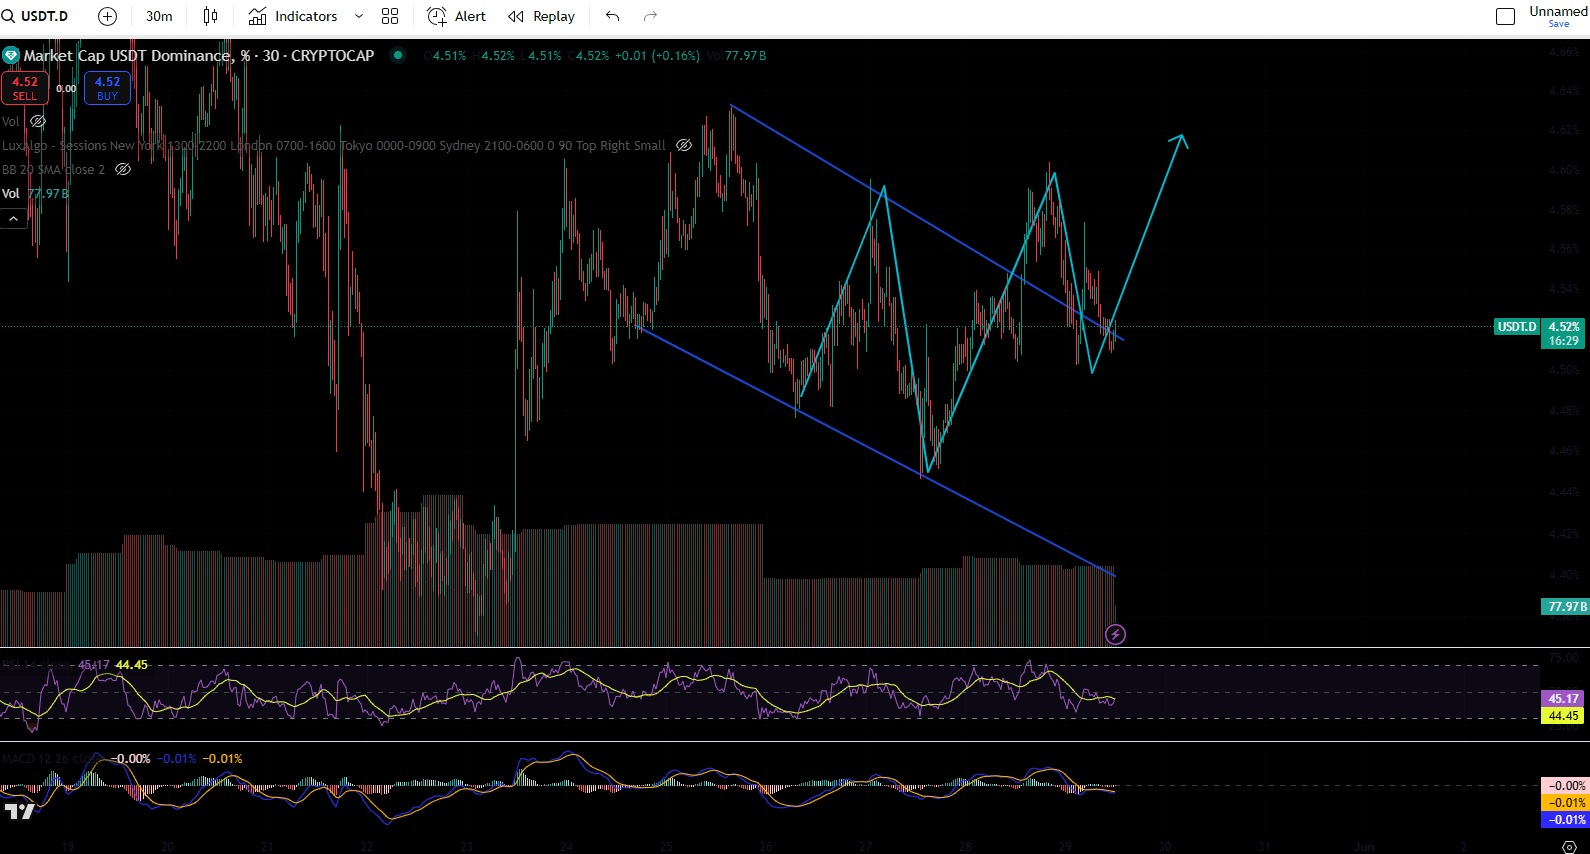This screenshot has height=854, width=1590.
Task: Click the blue -0.01% MACD axis label
Action: (x=1564, y=820)
